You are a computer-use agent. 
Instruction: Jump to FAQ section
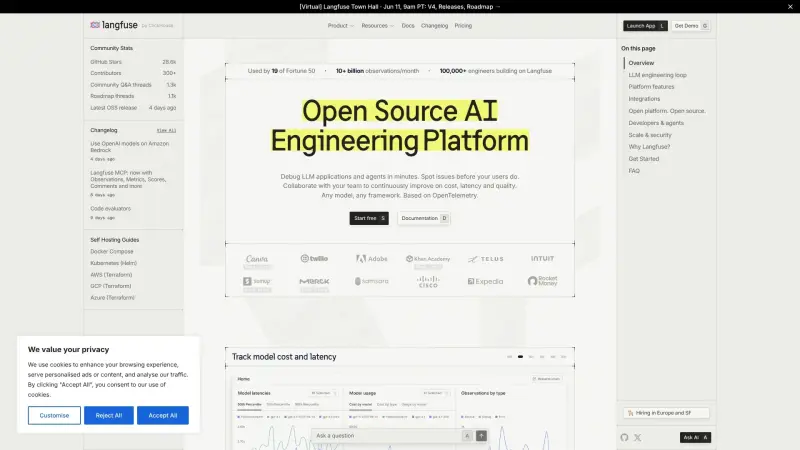(634, 171)
